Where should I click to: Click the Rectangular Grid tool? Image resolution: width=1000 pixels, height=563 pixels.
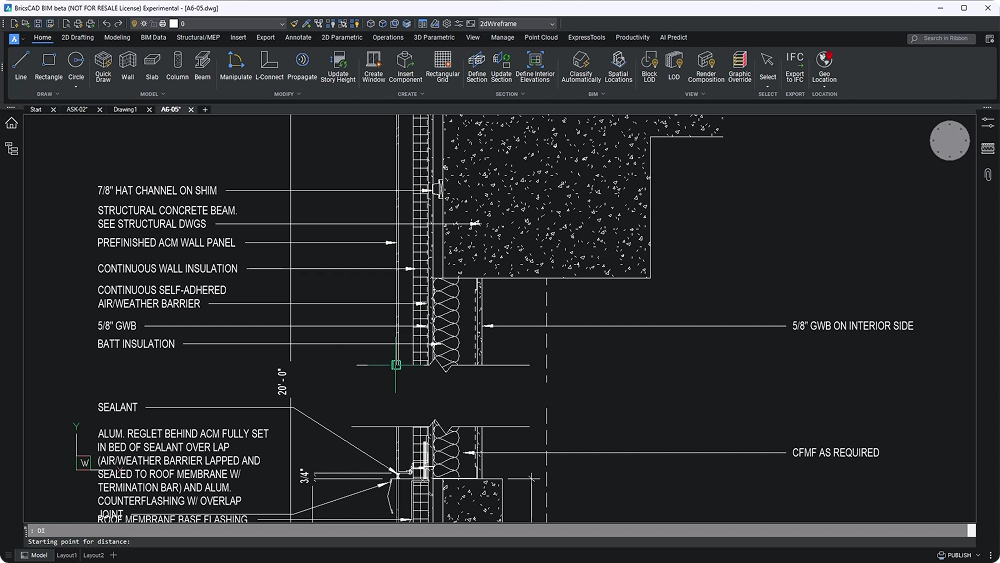point(443,66)
